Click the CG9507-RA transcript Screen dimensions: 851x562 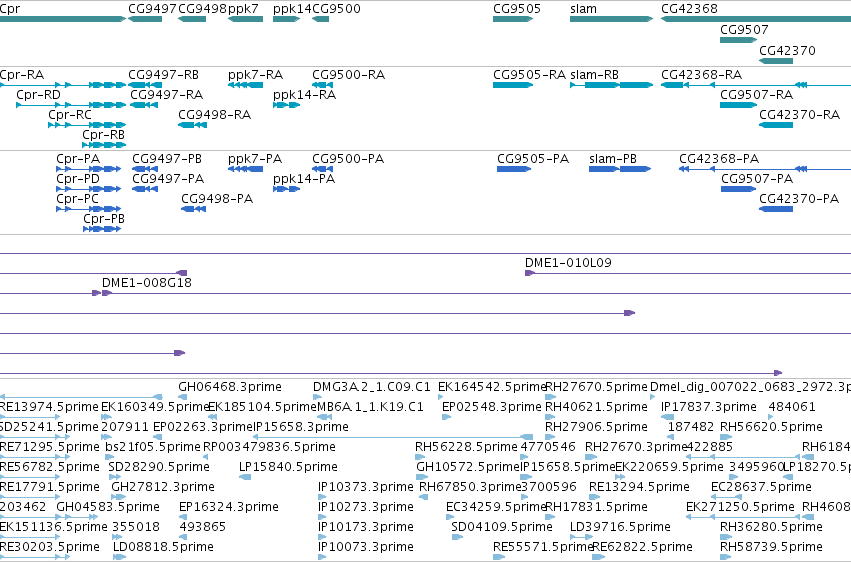738,105
